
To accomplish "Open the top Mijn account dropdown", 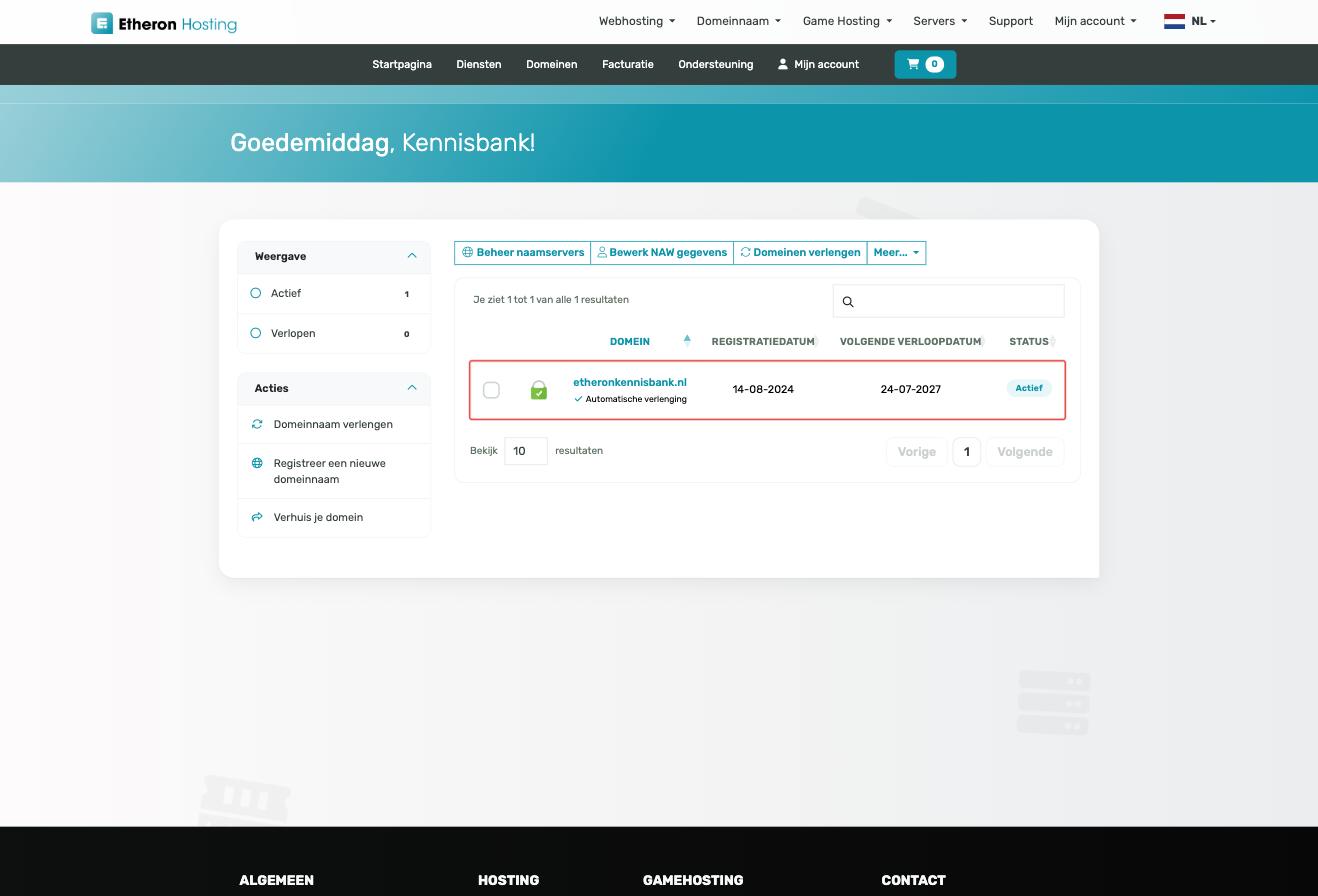I will point(1095,21).
